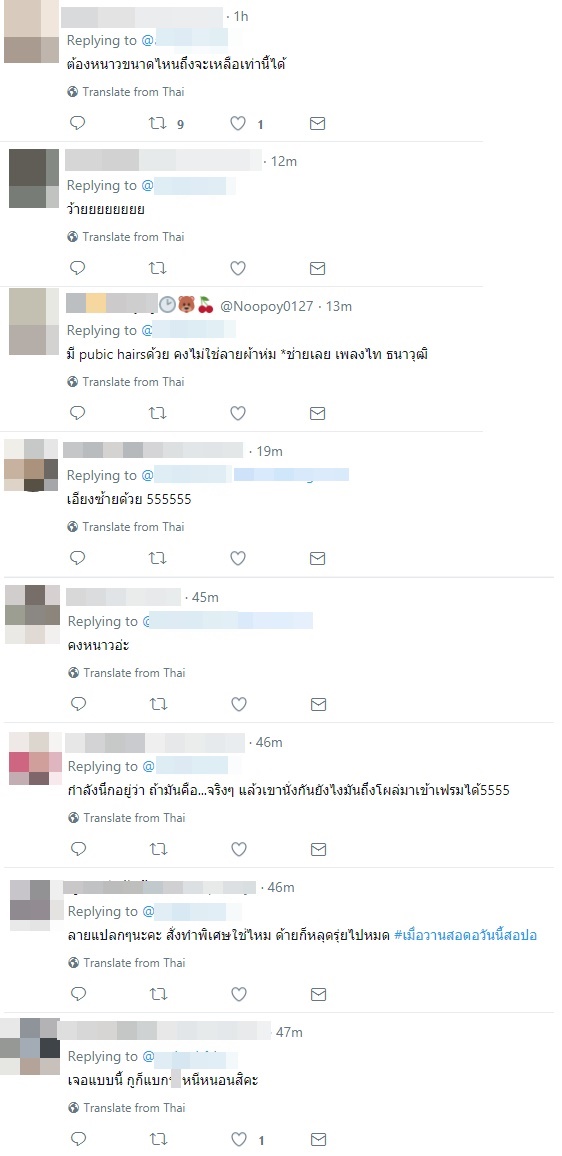562x1156 pixels.
Task: Like the 47m tweet with 1 like
Action: click(x=238, y=1139)
